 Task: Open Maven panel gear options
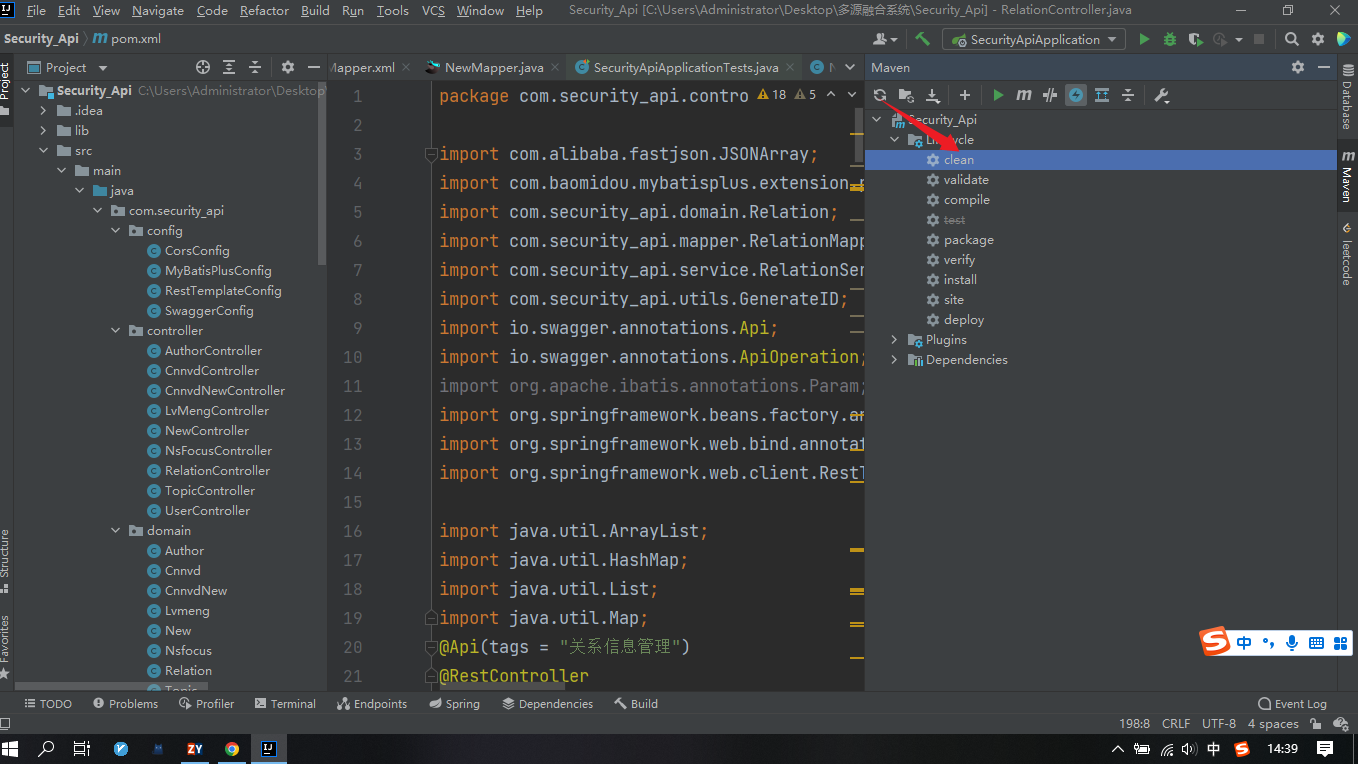pyautogui.click(x=1298, y=67)
